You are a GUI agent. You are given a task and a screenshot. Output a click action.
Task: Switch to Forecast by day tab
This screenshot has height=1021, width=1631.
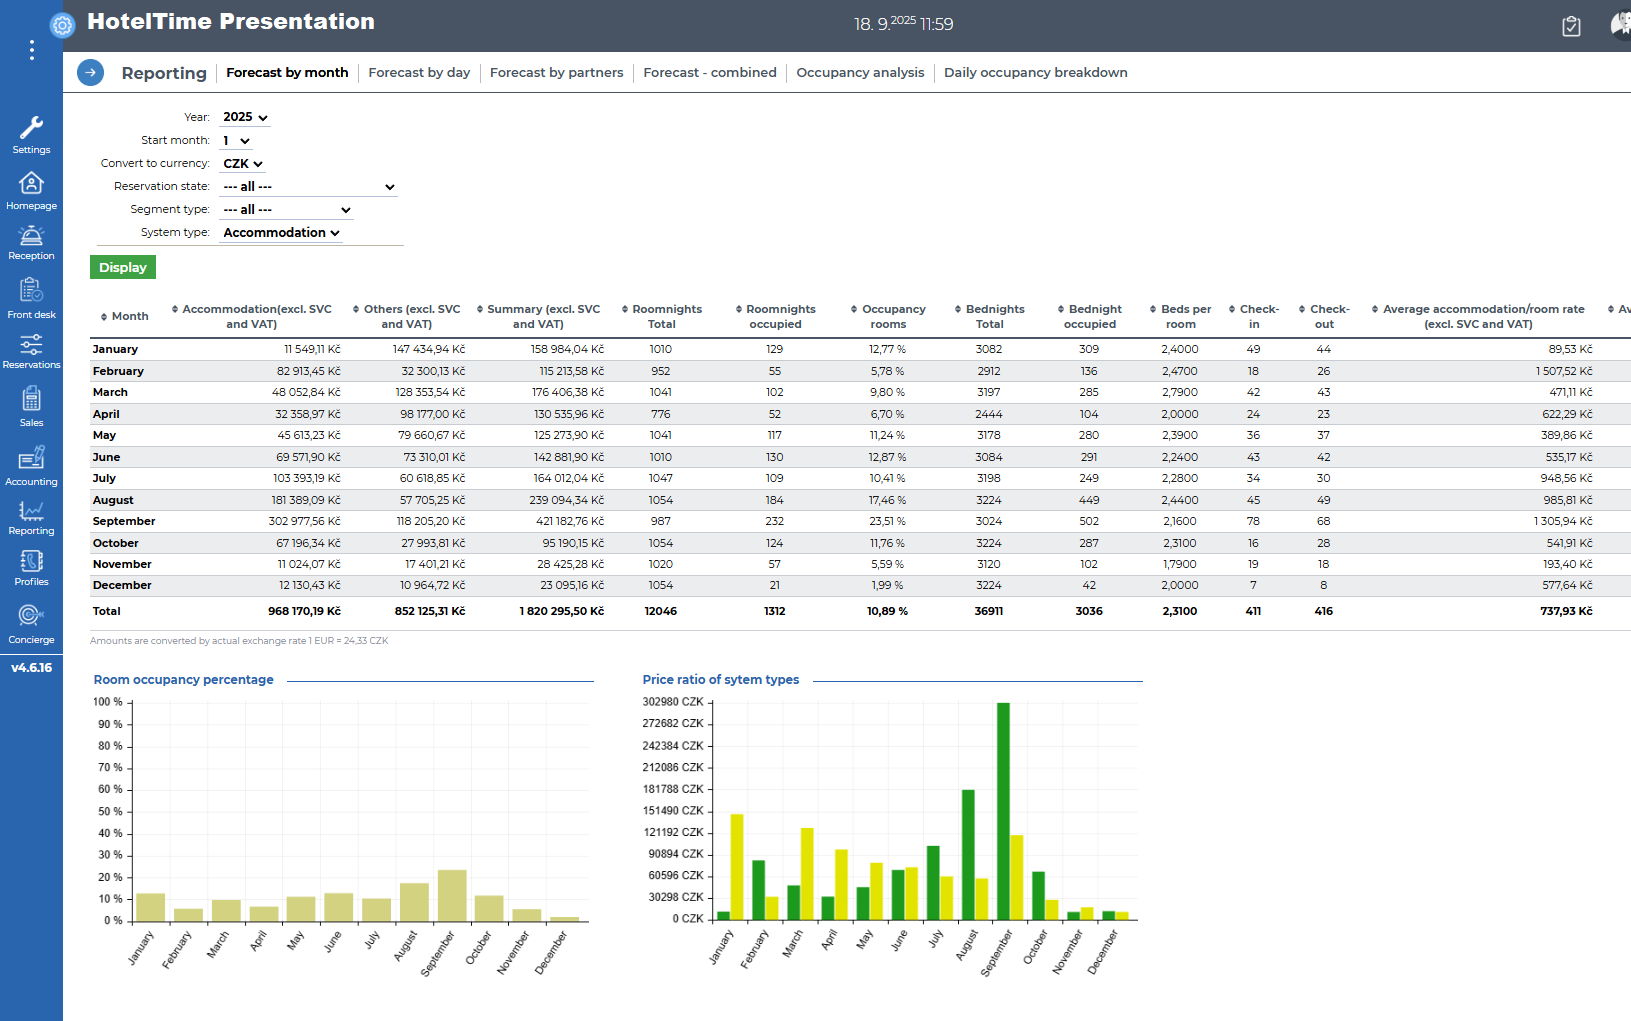coord(419,73)
